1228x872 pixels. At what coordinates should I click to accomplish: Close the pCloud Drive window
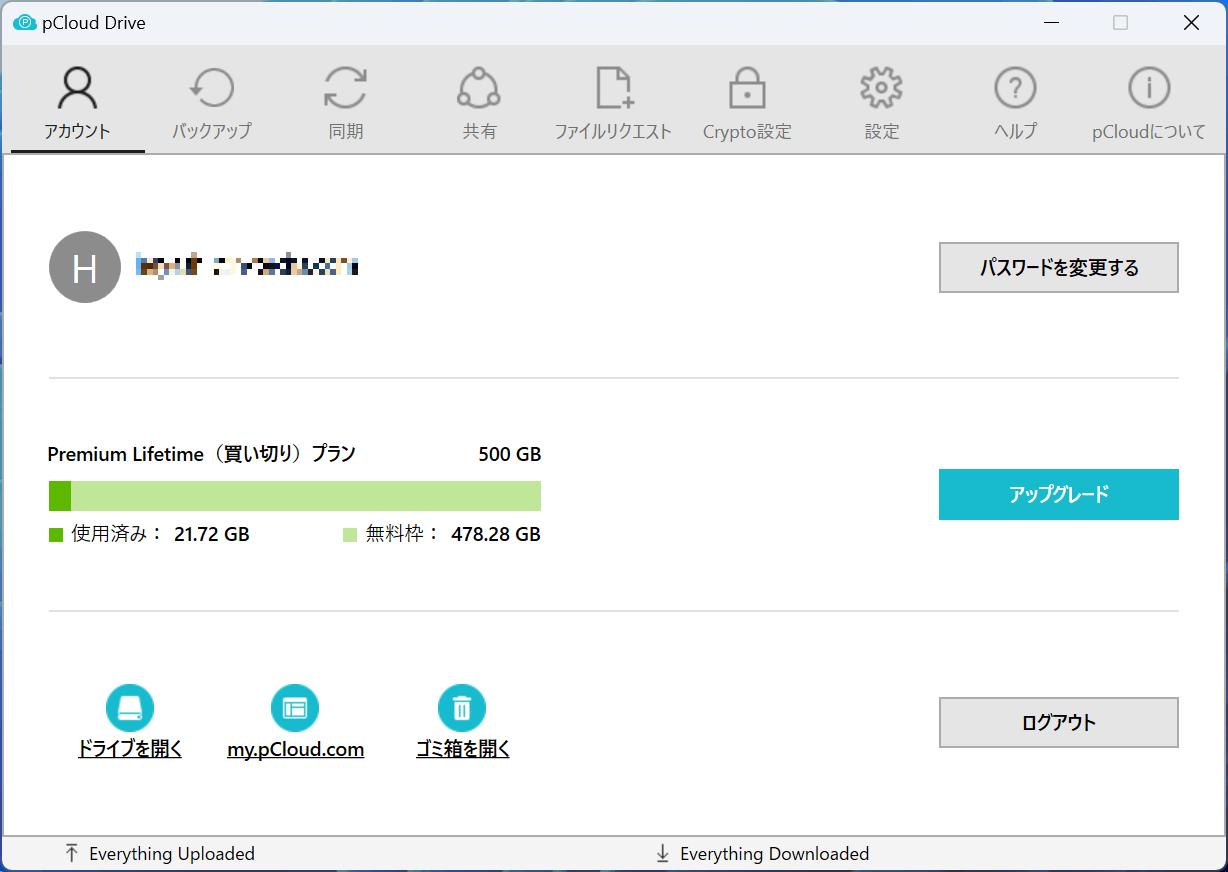click(x=1191, y=22)
